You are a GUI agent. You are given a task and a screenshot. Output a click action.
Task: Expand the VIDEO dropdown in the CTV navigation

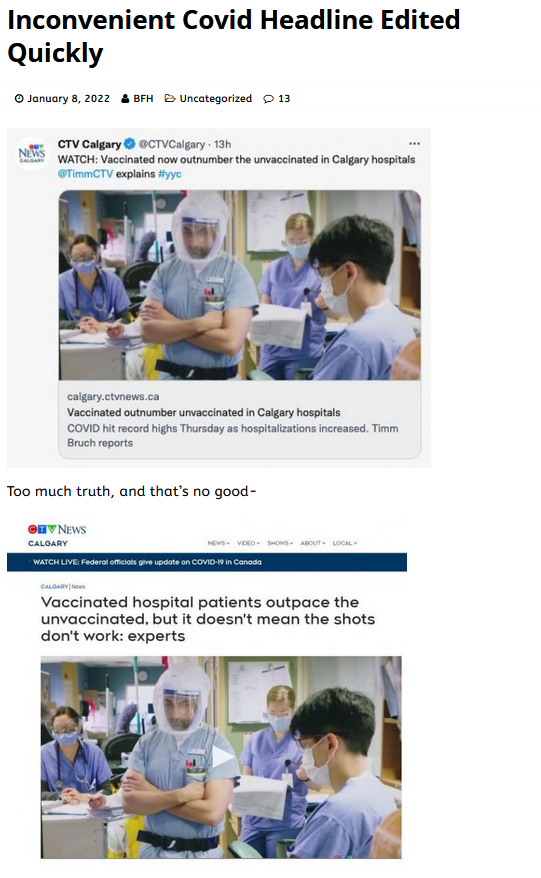(248, 543)
